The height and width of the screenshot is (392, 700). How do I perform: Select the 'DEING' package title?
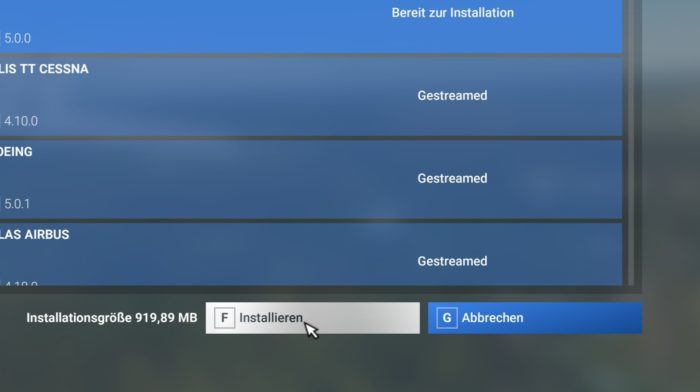16,152
